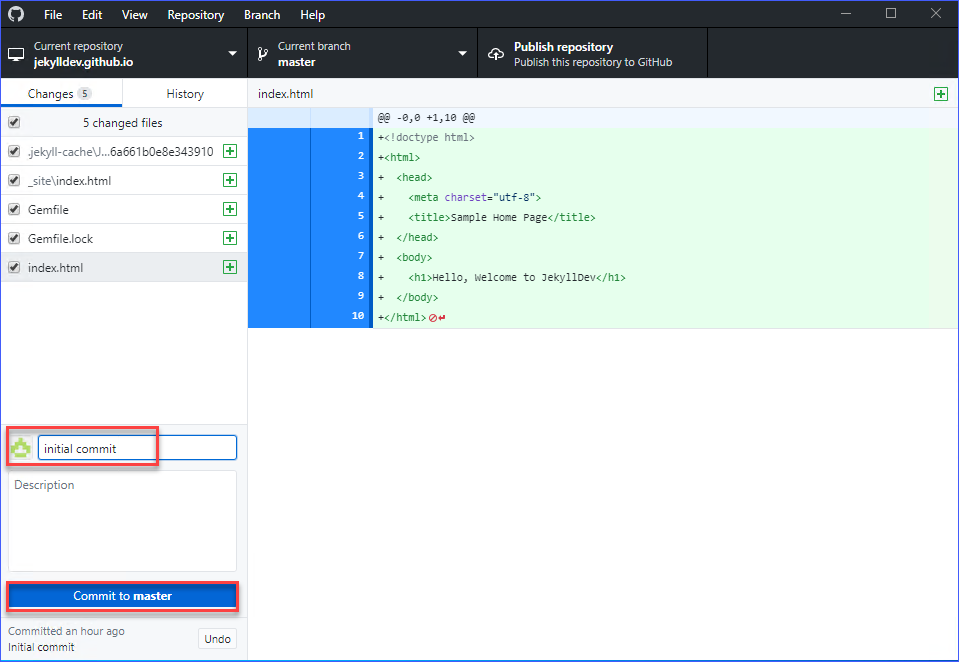Click the user avatar next to summary field
This screenshot has height=662, width=959.
coord(21,448)
